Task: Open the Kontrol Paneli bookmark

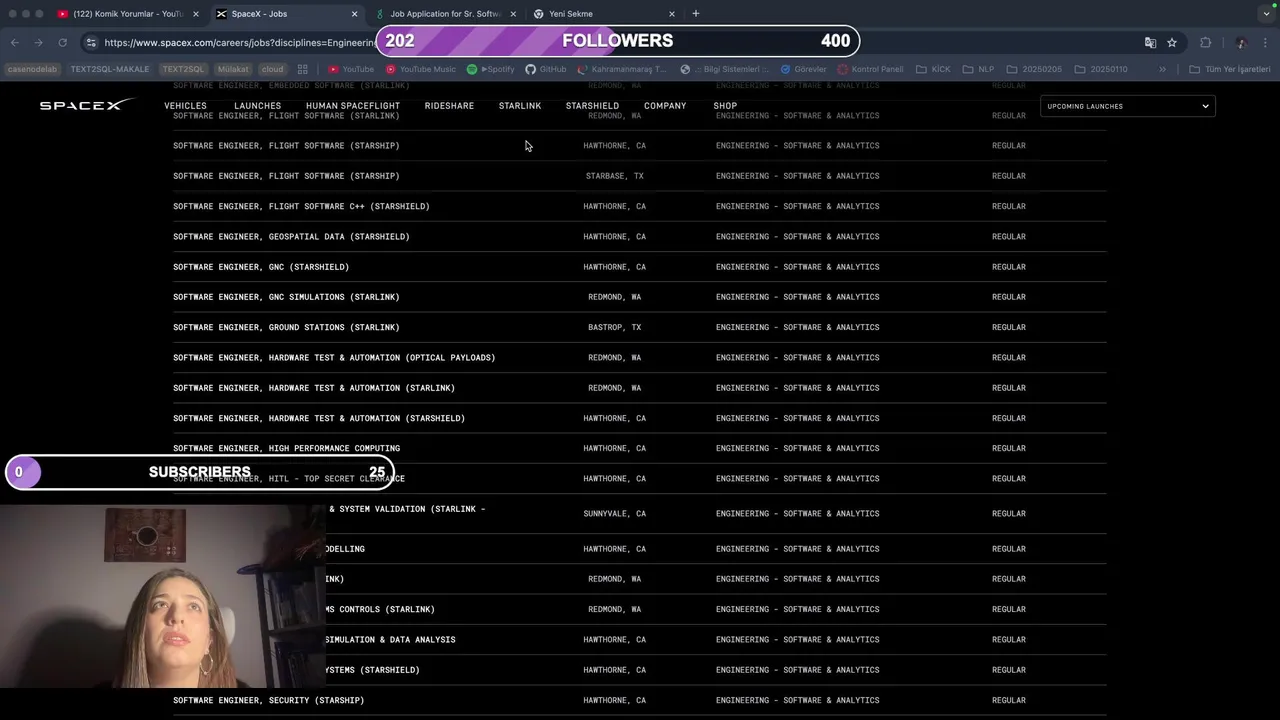Action: [x=870, y=69]
